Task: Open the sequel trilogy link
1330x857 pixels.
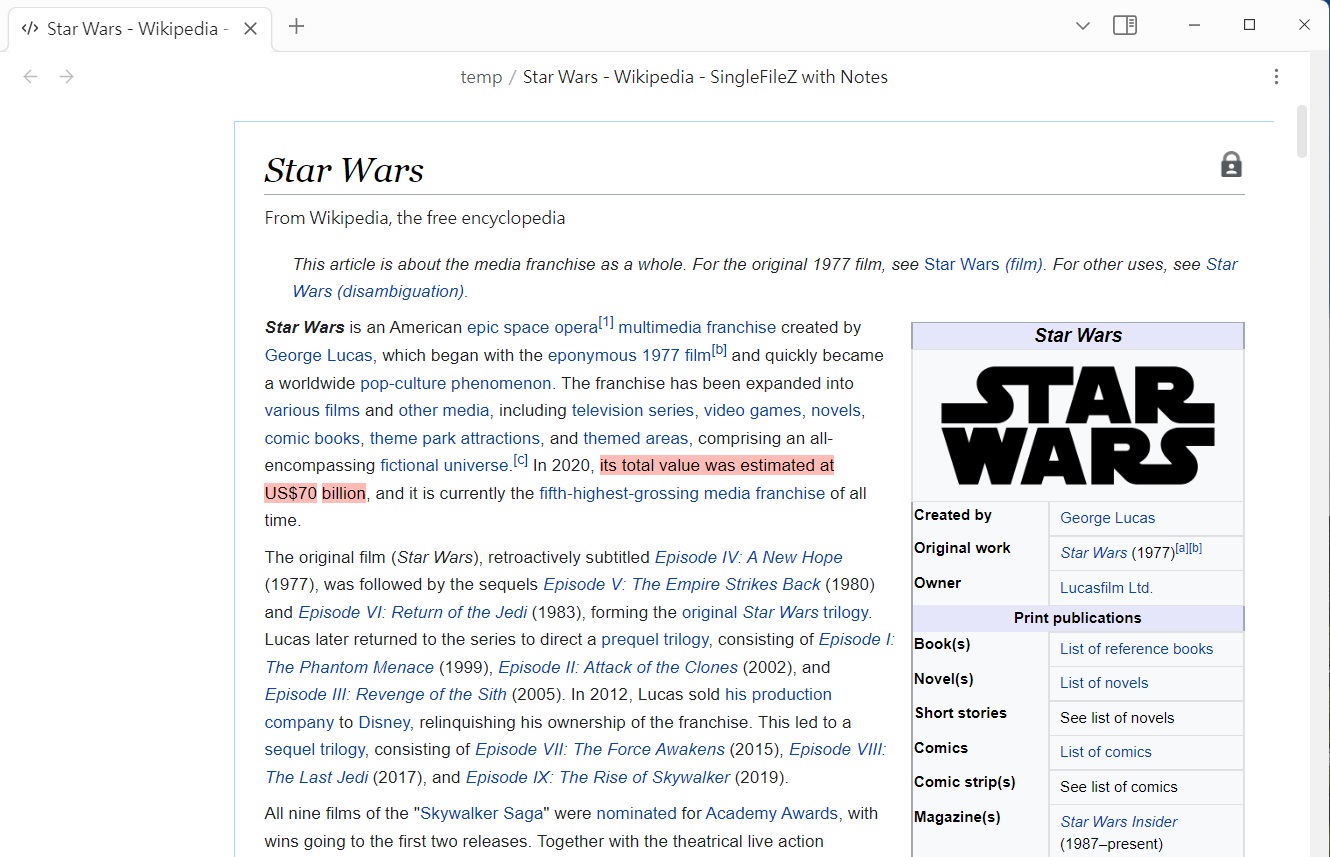Action: pyautogui.click(x=316, y=749)
